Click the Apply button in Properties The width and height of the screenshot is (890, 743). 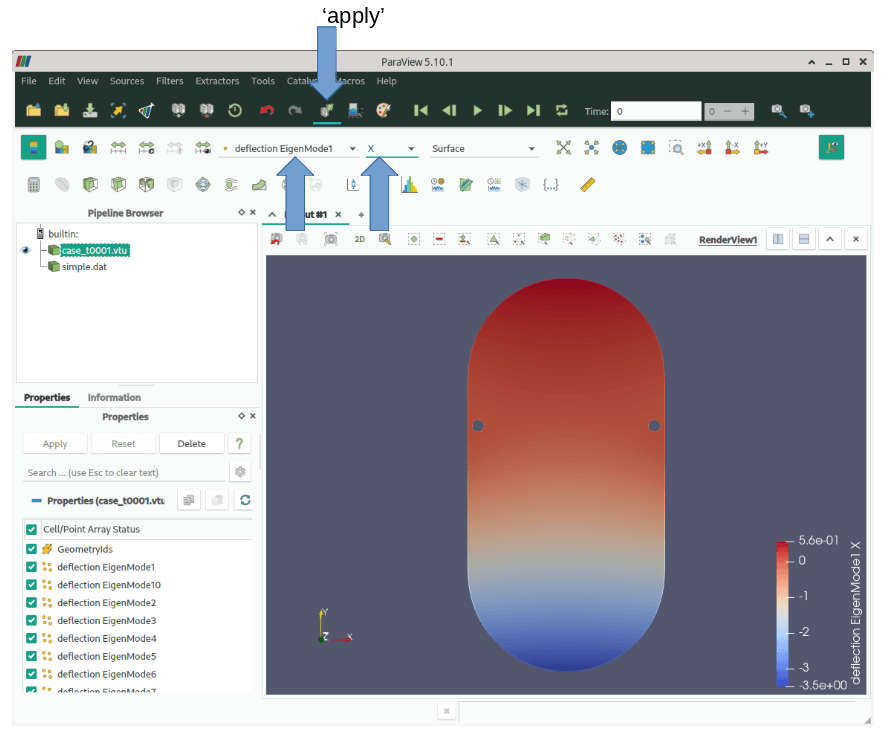[55, 444]
